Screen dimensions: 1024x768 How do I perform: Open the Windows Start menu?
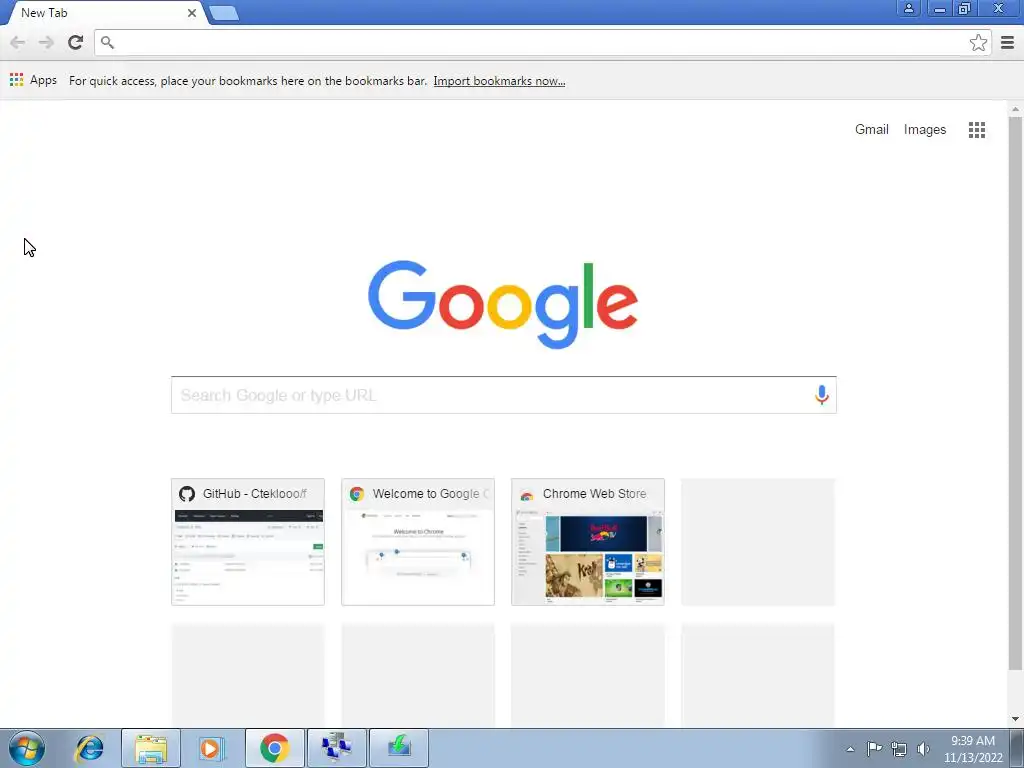[x=27, y=748]
